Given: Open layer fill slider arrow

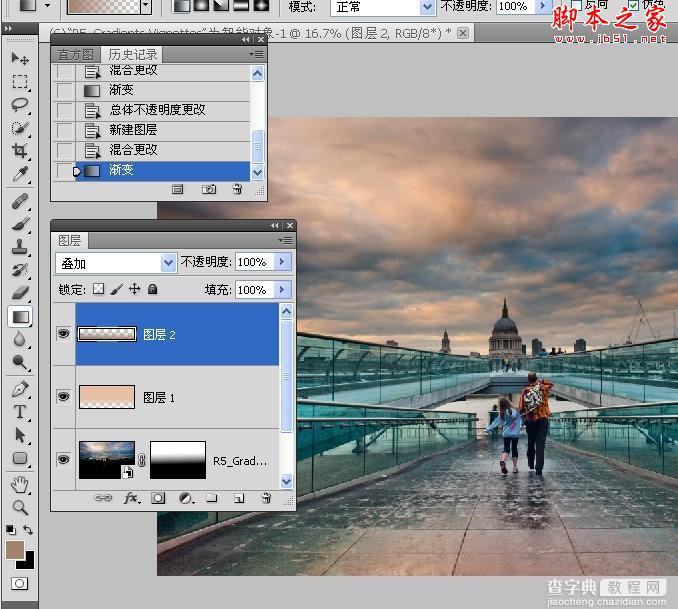Looking at the screenshot, I should click(282, 289).
